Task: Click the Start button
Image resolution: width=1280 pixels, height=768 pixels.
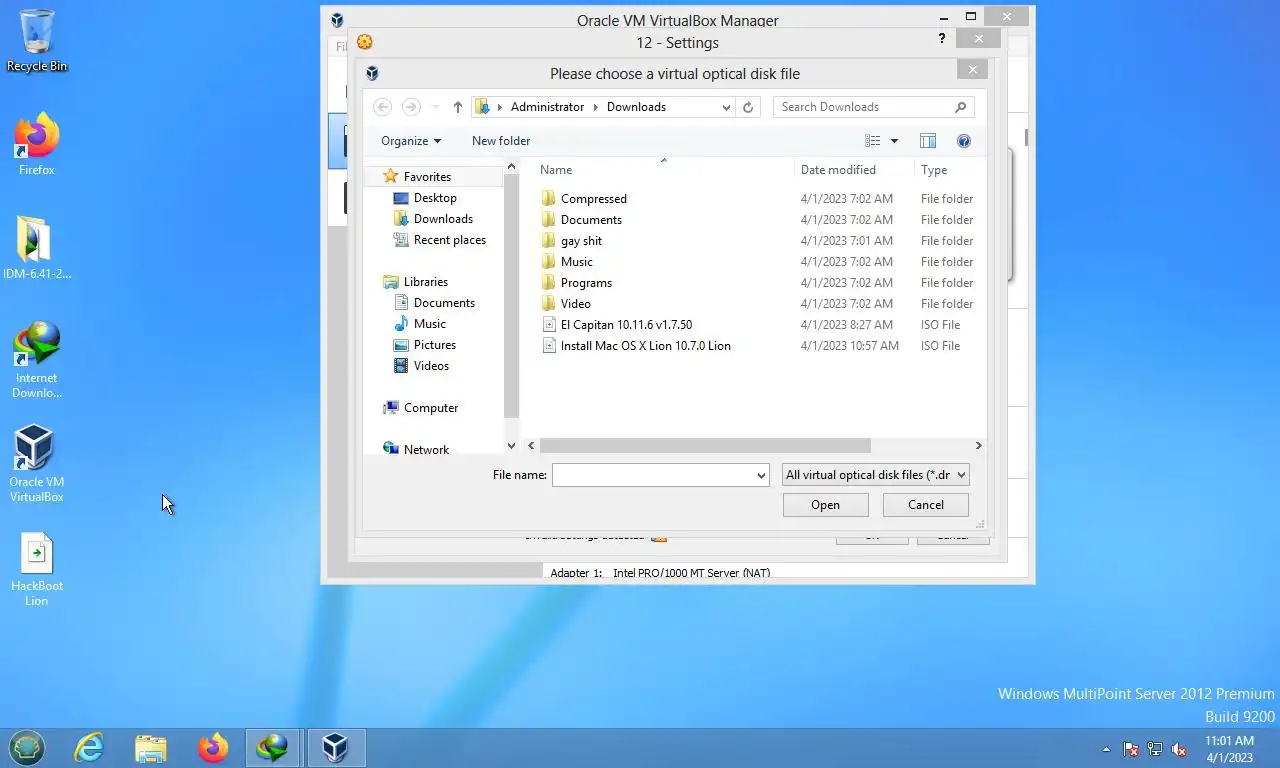Action: click(27, 747)
